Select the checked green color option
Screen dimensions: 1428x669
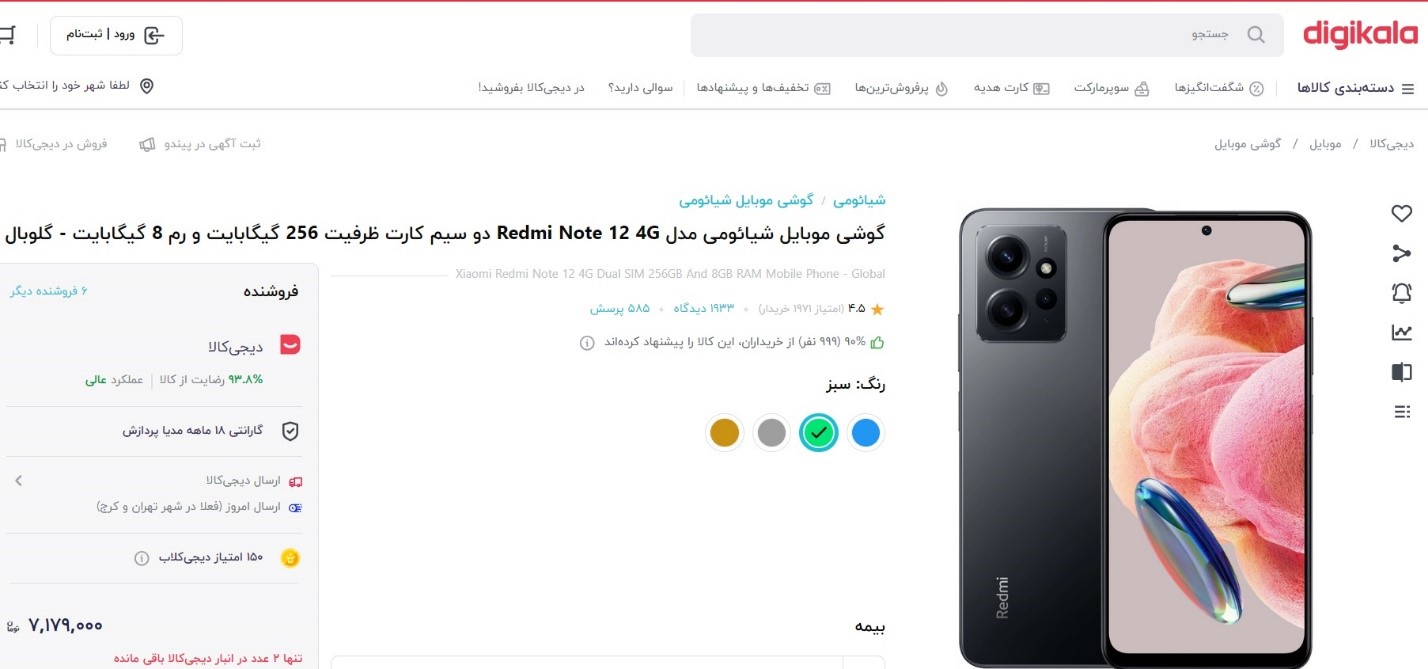point(819,433)
